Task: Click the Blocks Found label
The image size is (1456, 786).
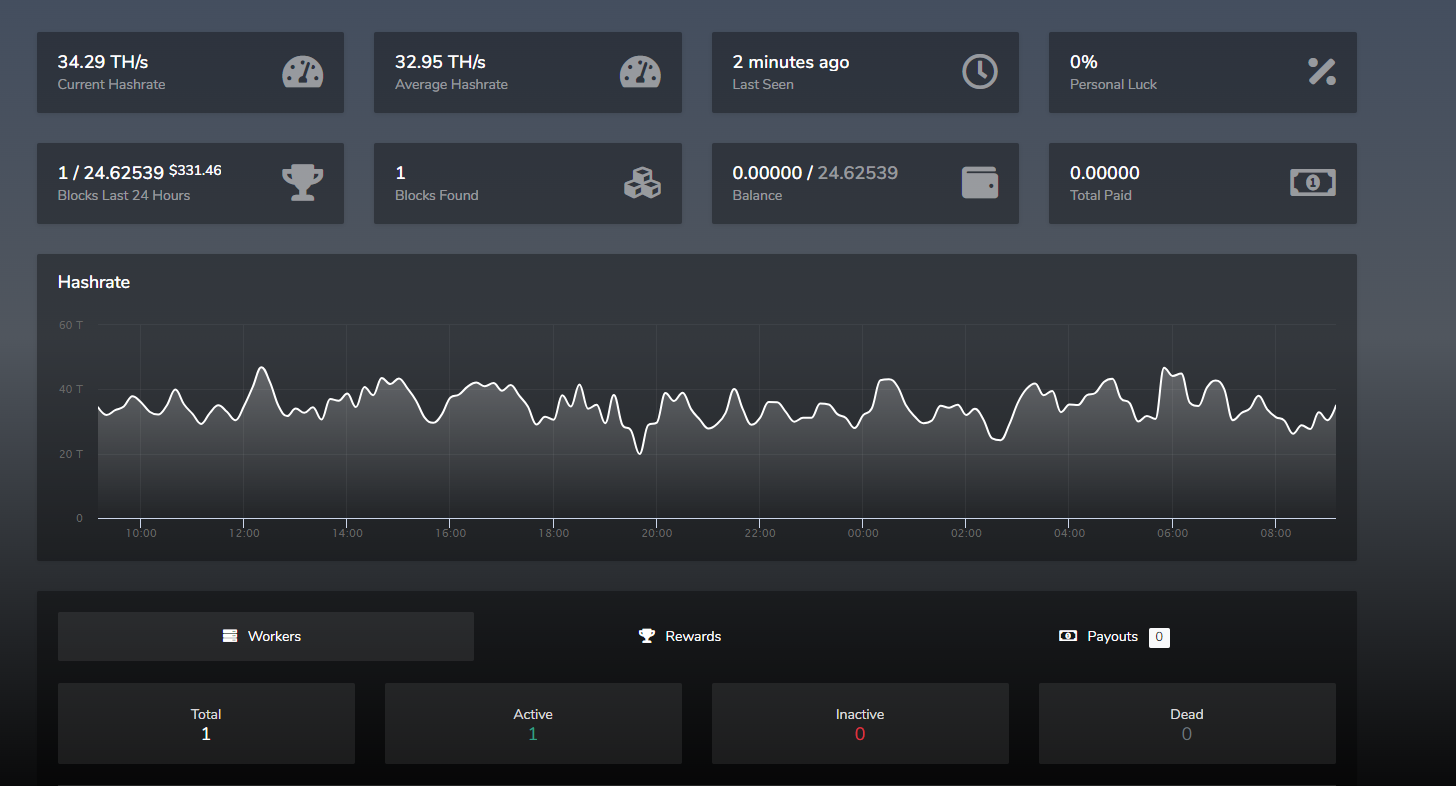Action: [x=437, y=195]
